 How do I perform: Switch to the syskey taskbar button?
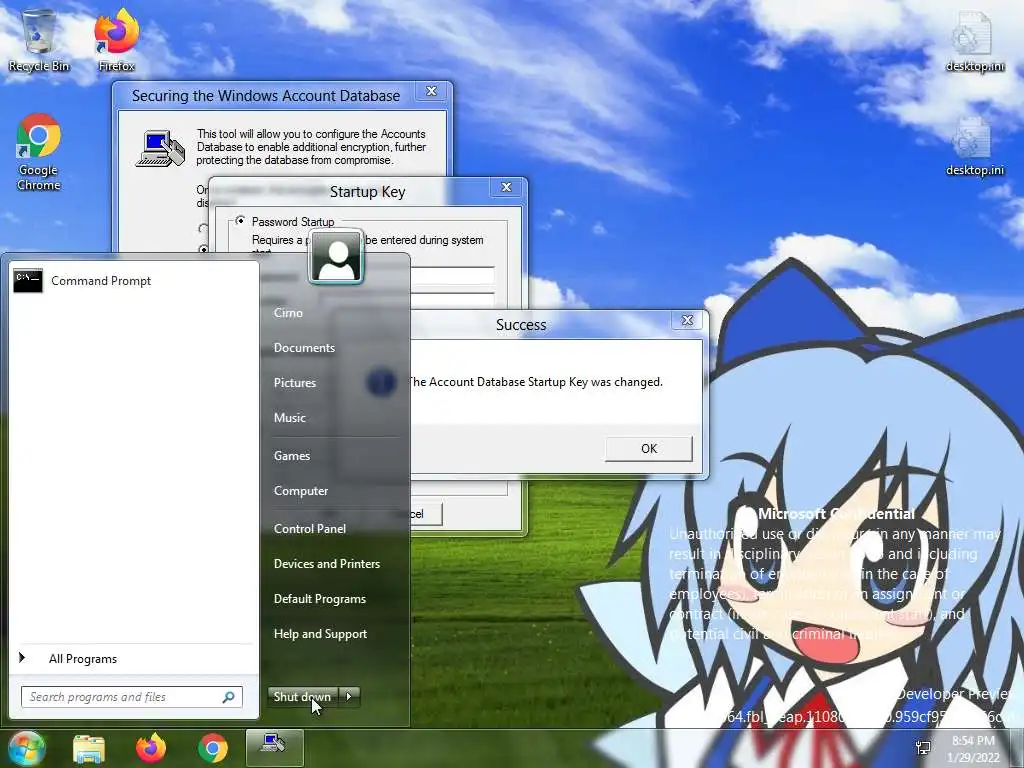(x=274, y=747)
